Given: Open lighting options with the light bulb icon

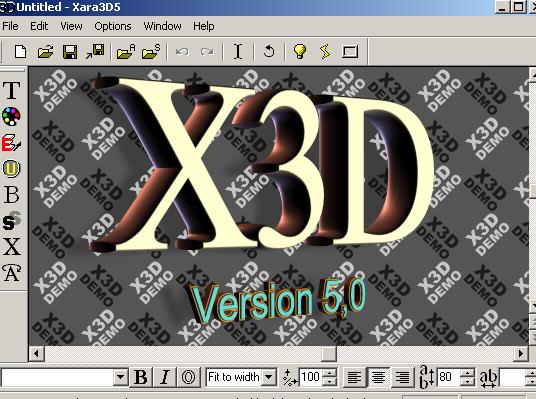Looking at the screenshot, I should pyautogui.click(x=299, y=52).
